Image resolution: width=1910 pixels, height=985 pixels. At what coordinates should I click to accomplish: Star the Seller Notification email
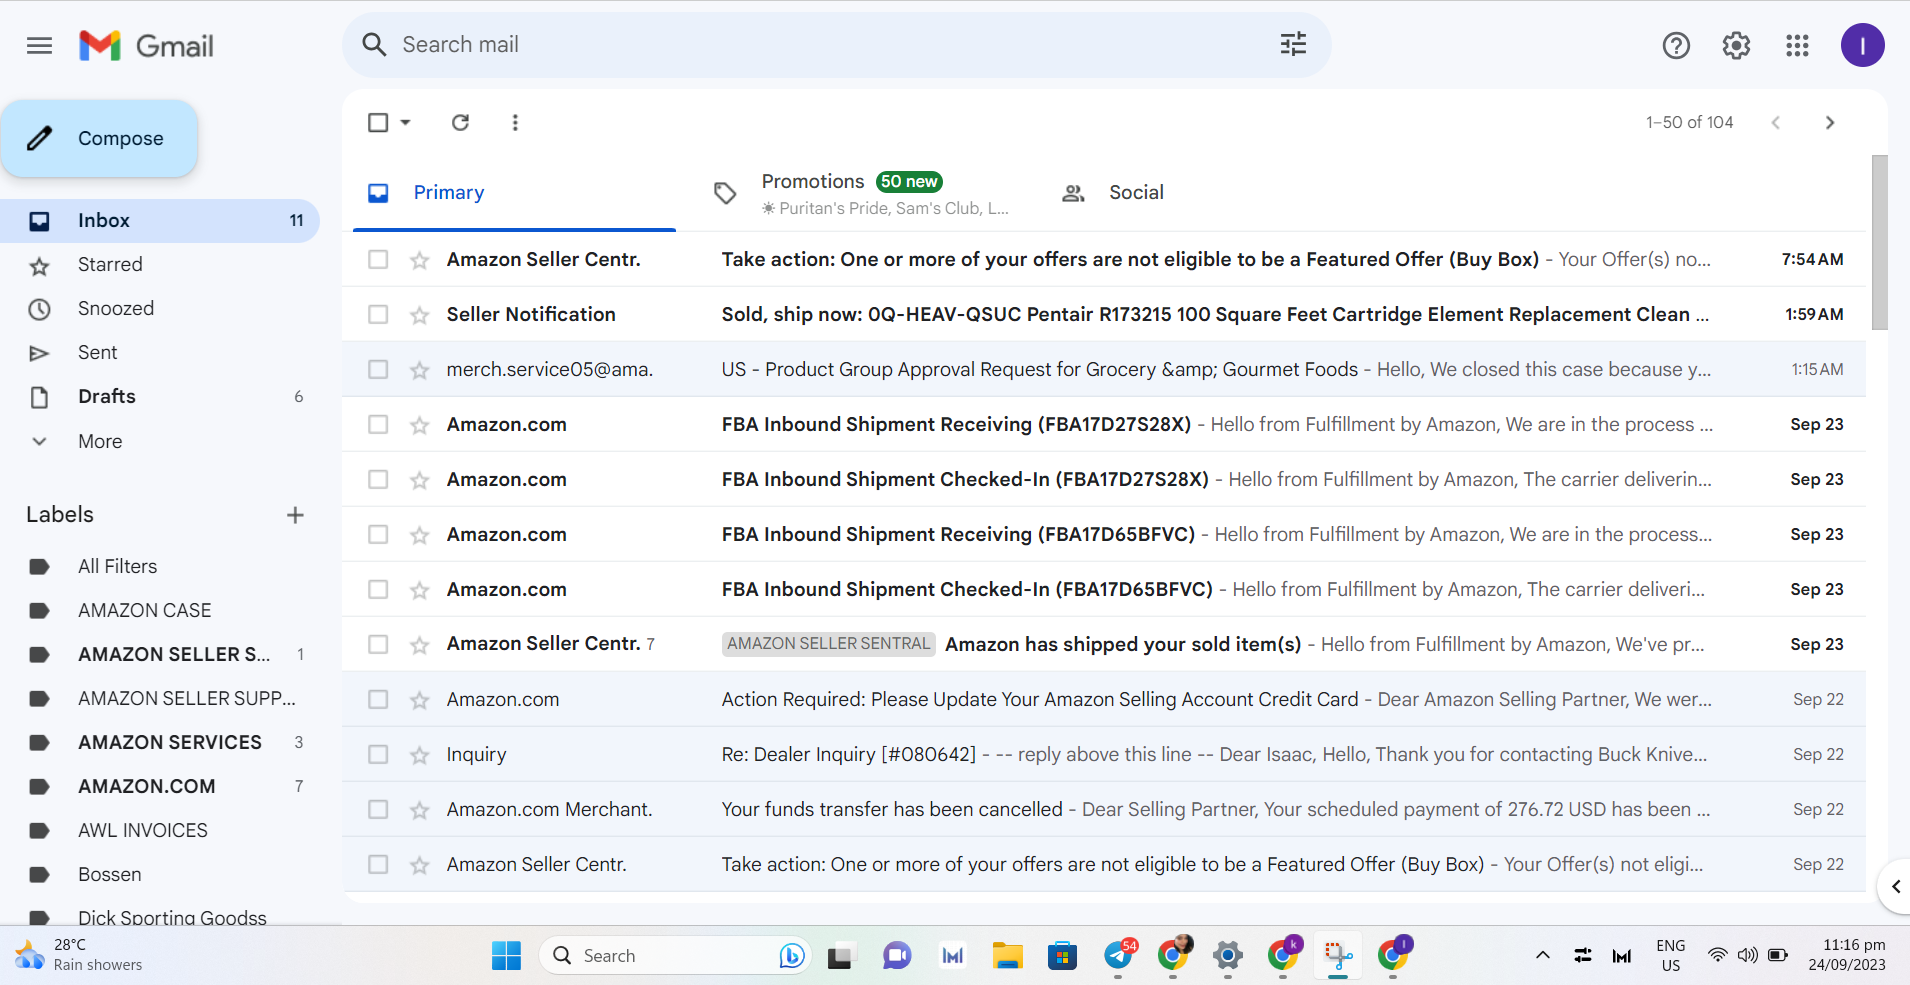click(x=420, y=315)
